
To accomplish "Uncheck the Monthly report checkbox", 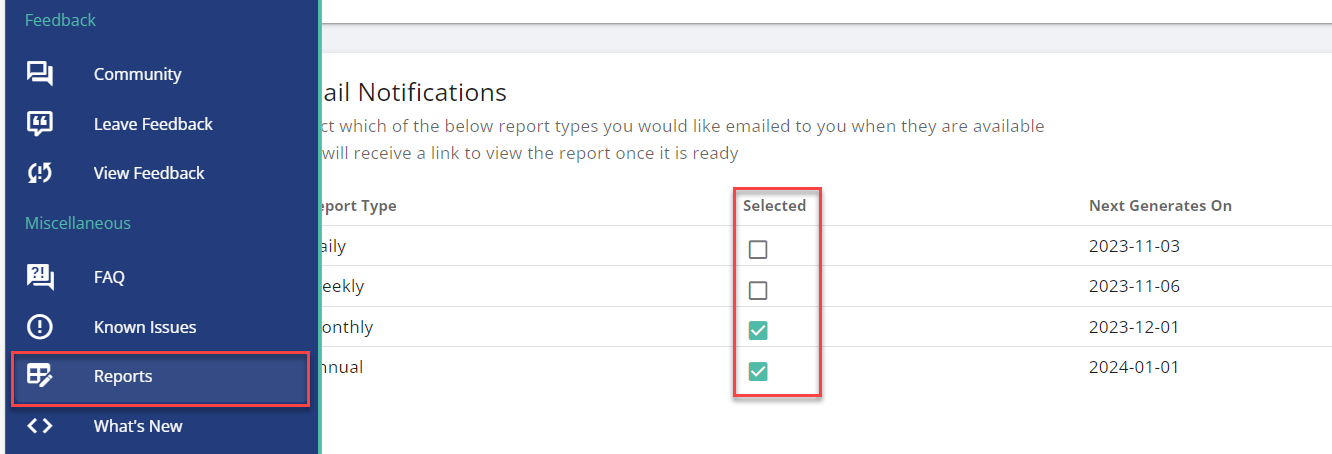I will pos(758,331).
